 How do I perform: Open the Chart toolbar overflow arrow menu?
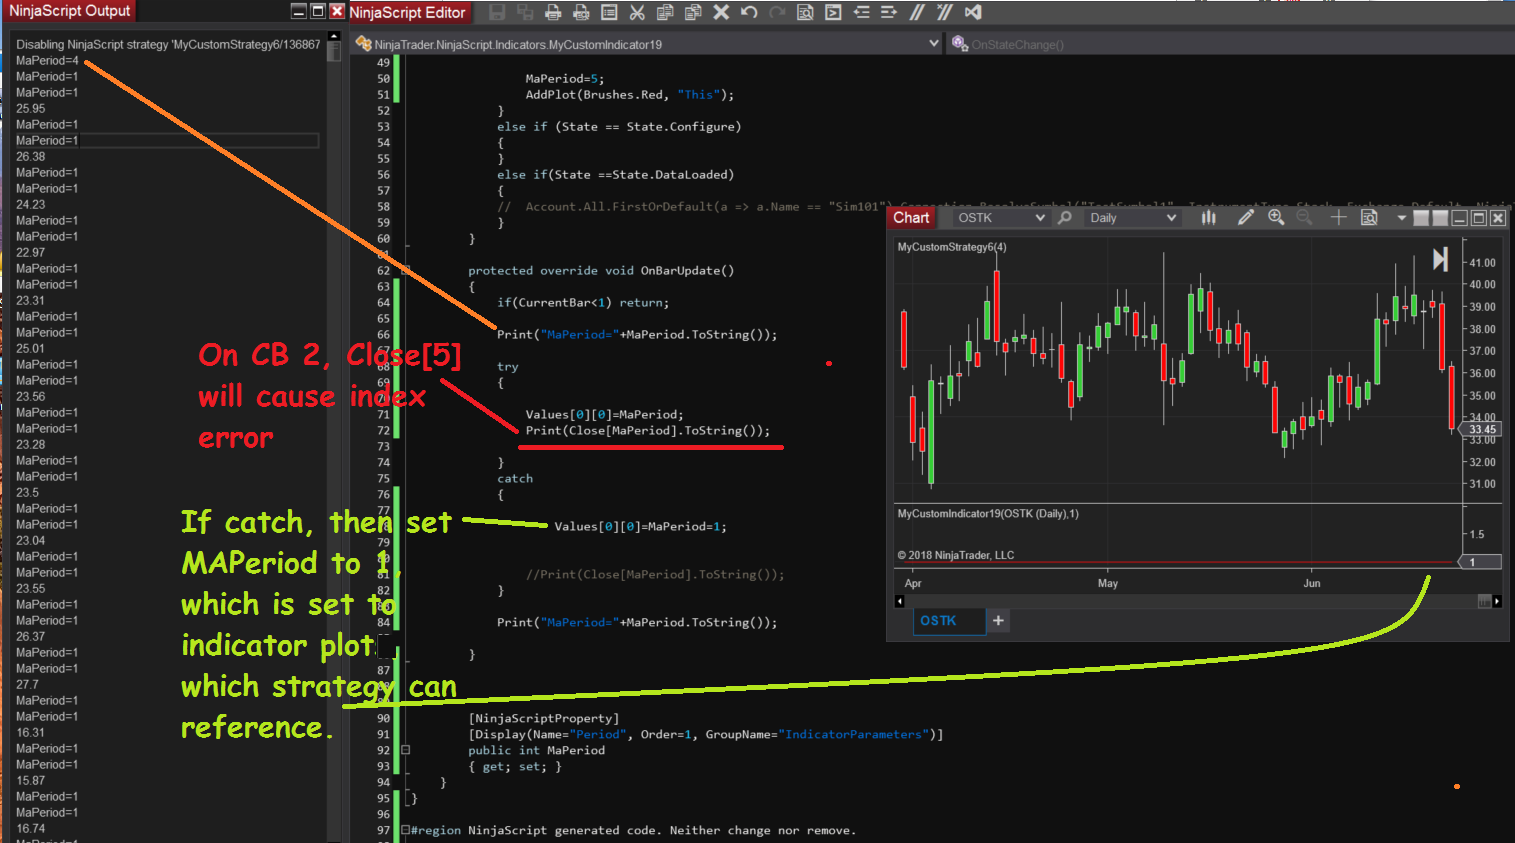pyautogui.click(x=1401, y=218)
